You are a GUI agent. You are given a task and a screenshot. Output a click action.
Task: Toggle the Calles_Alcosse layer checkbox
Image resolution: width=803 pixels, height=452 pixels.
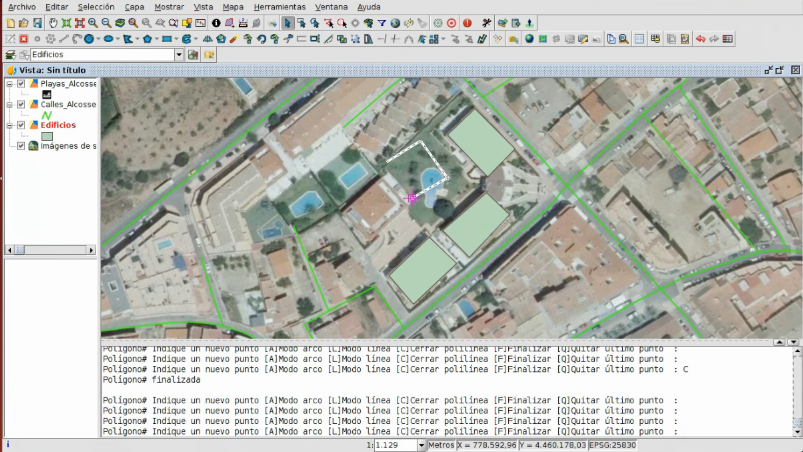(20, 104)
